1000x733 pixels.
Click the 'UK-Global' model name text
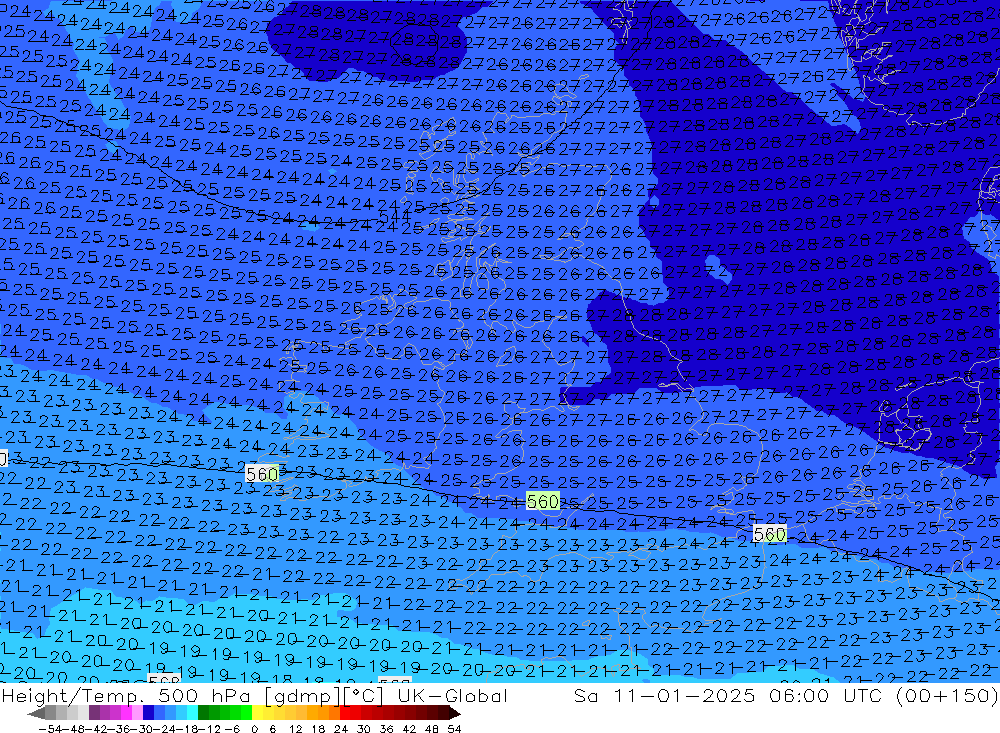pyautogui.click(x=453, y=695)
